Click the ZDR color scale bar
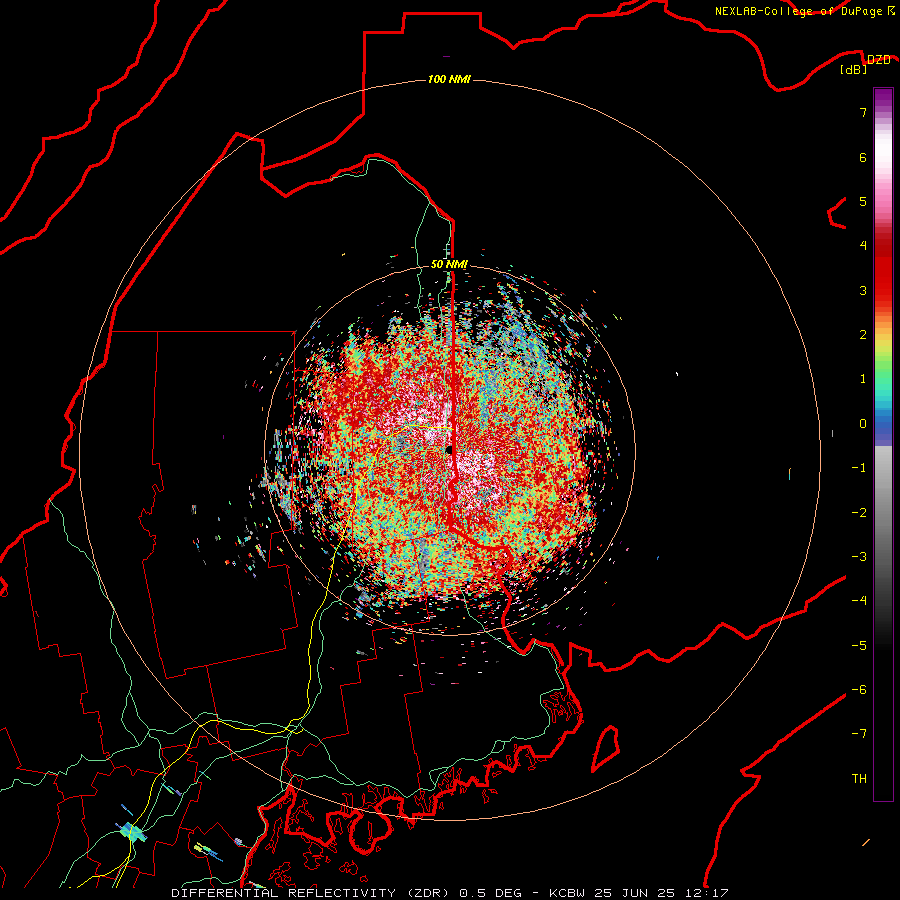Image resolution: width=900 pixels, height=900 pixels. tap(883, 444)
